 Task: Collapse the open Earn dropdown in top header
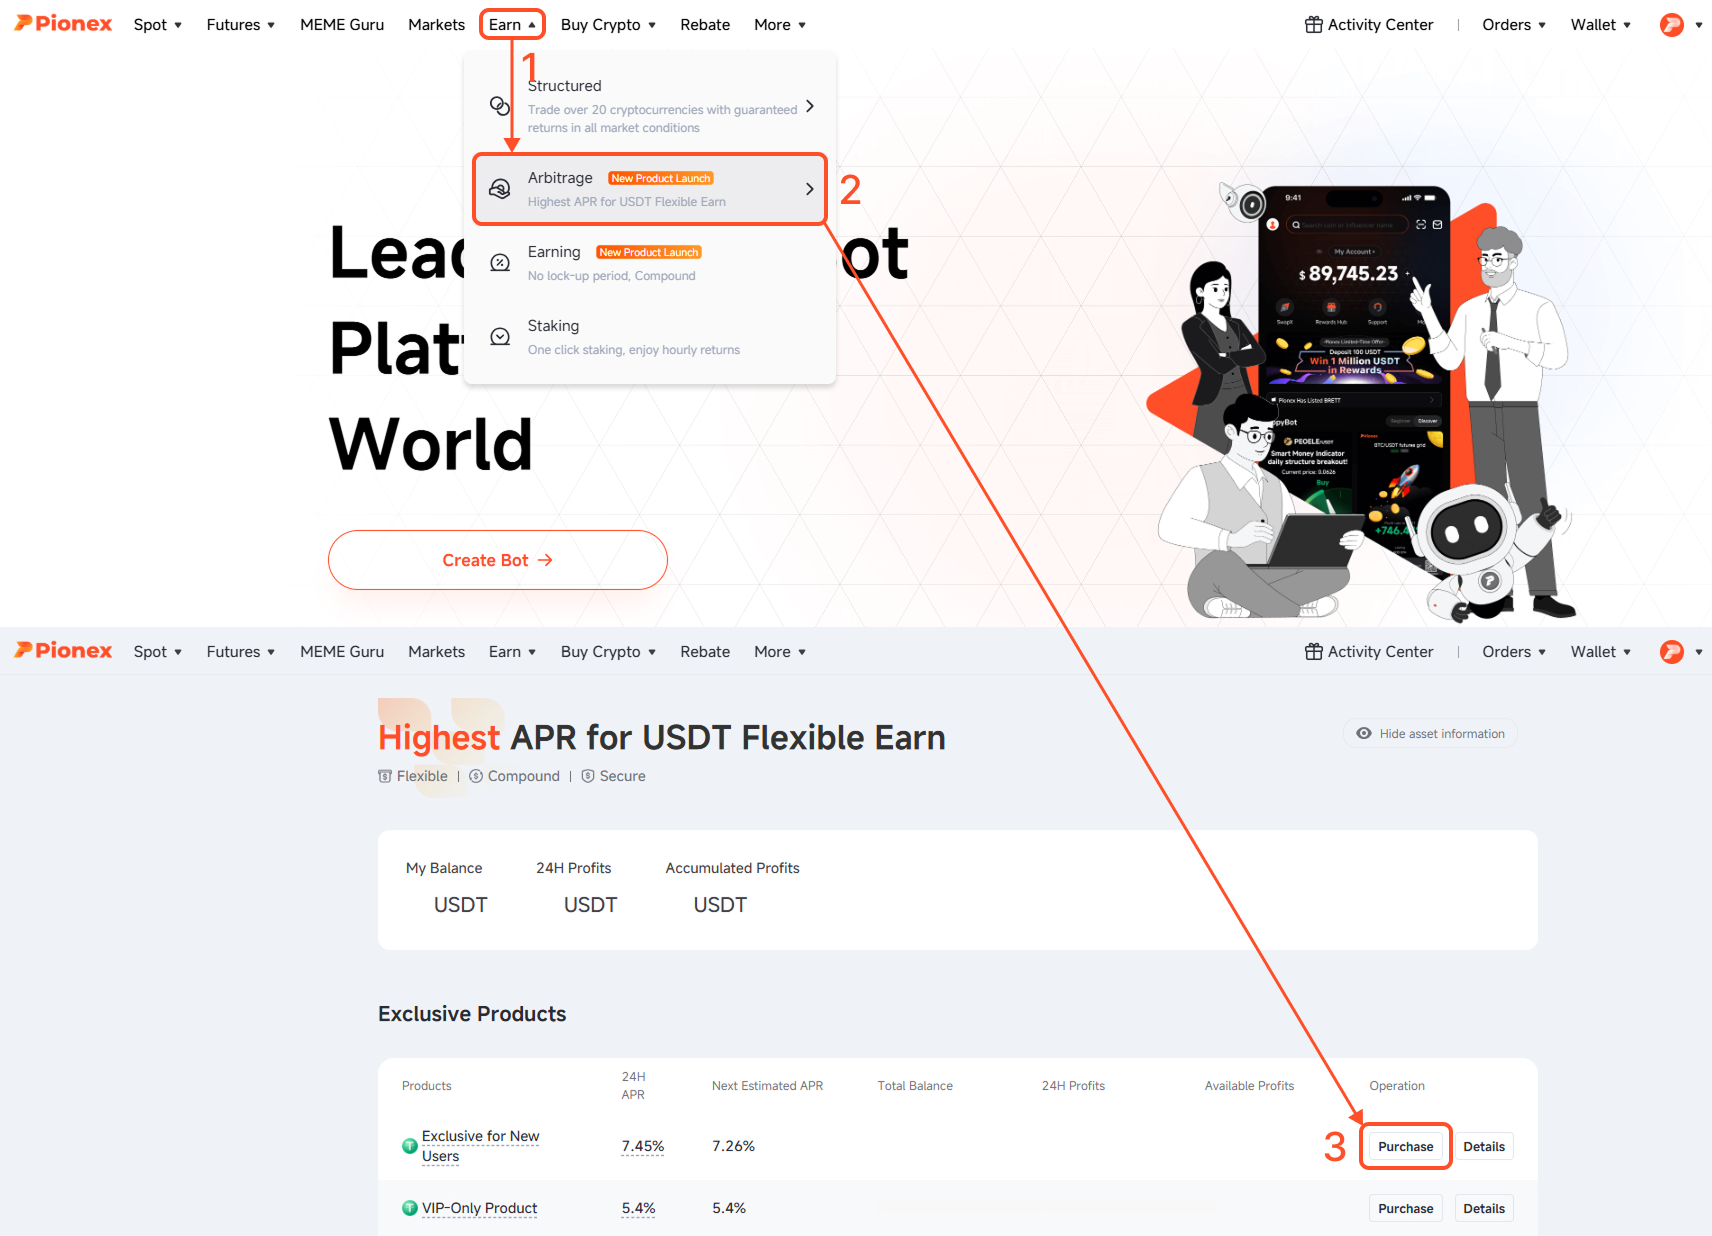click(x=512, y=24)
